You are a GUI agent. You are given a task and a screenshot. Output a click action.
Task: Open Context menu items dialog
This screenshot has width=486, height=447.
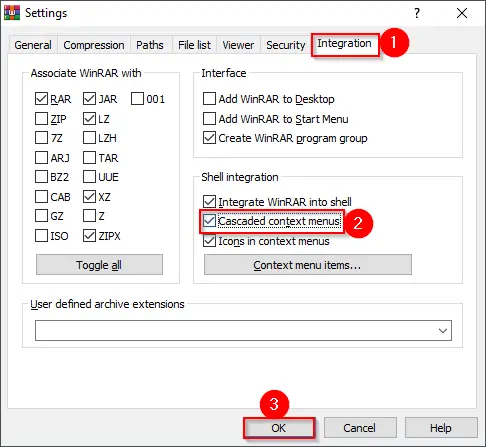[308, 265]
